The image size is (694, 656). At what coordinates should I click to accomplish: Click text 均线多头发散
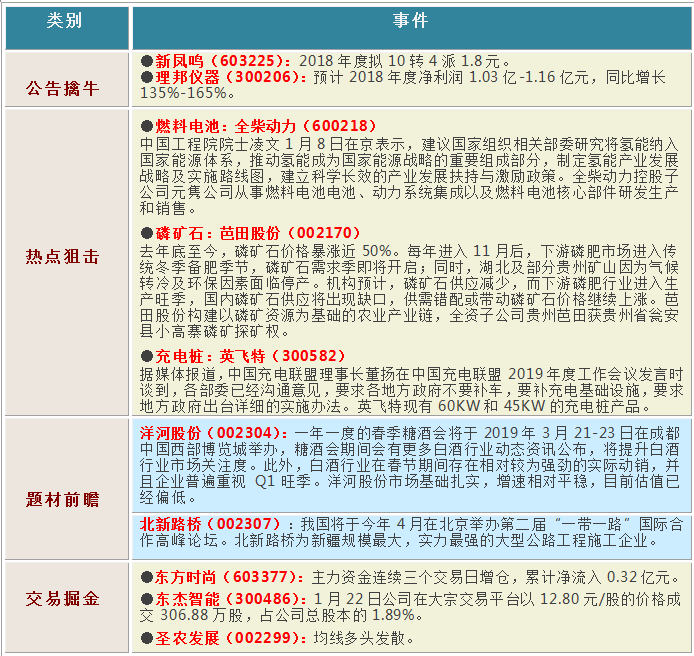(359, 638)
